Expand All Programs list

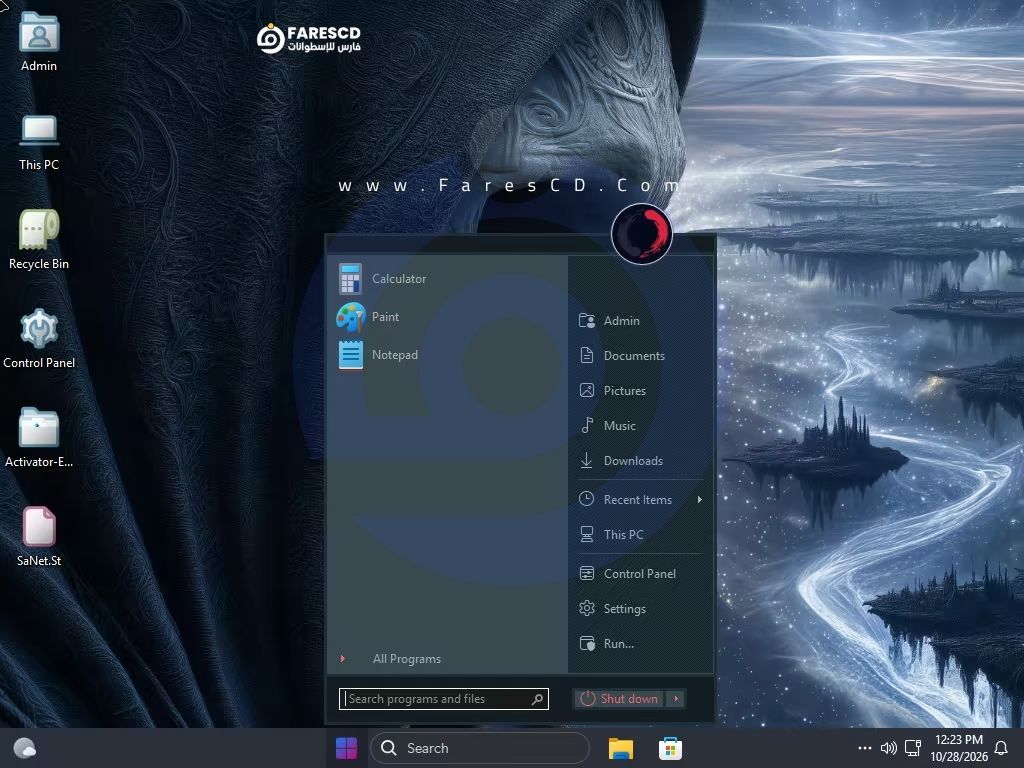[406, 659]
